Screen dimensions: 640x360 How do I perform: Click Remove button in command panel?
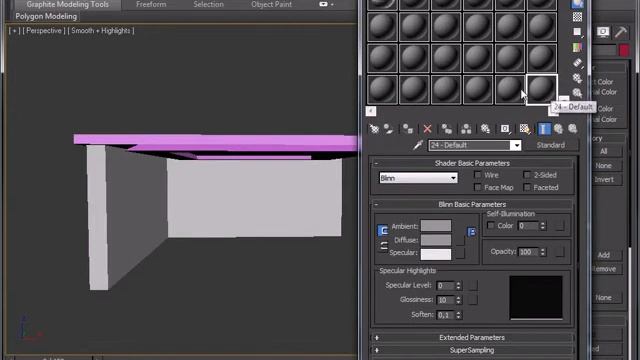click(x=604, y=269)
